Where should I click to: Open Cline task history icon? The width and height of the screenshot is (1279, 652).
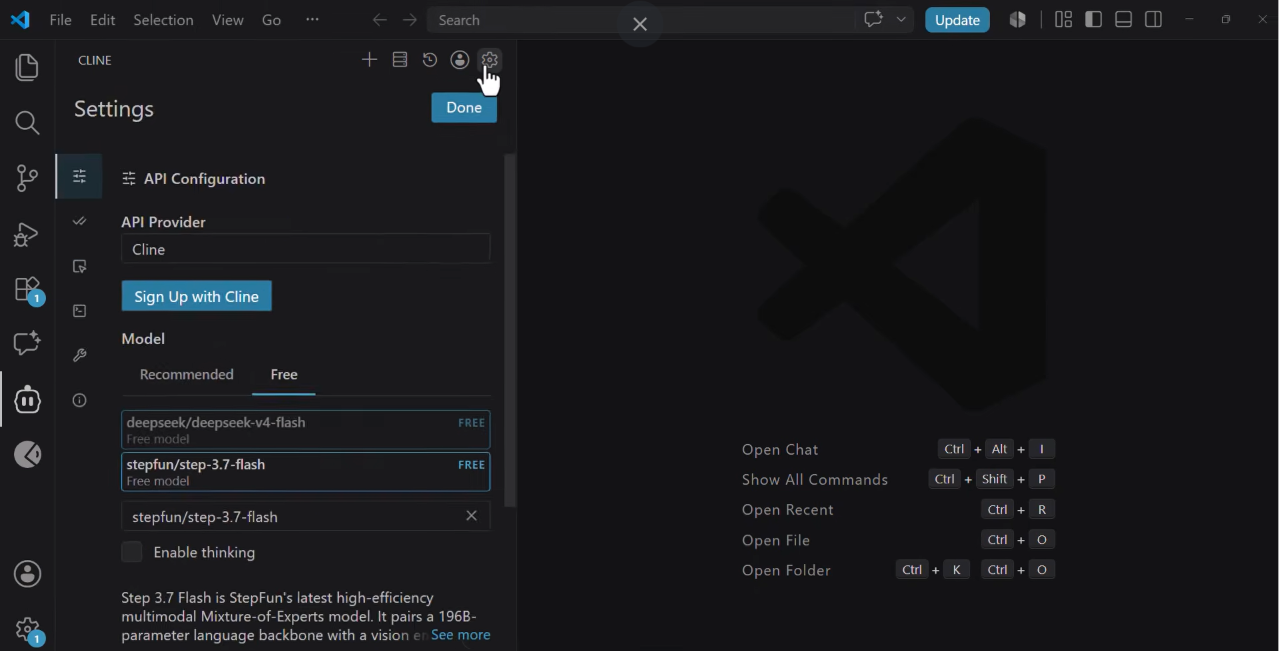pyautogui.click(x=430, y=60)
